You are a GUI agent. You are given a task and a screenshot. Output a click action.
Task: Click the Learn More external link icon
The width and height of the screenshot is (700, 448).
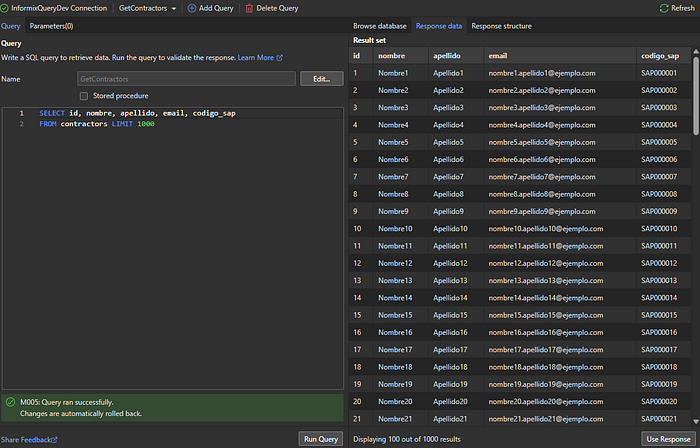(x=279, y=58)
